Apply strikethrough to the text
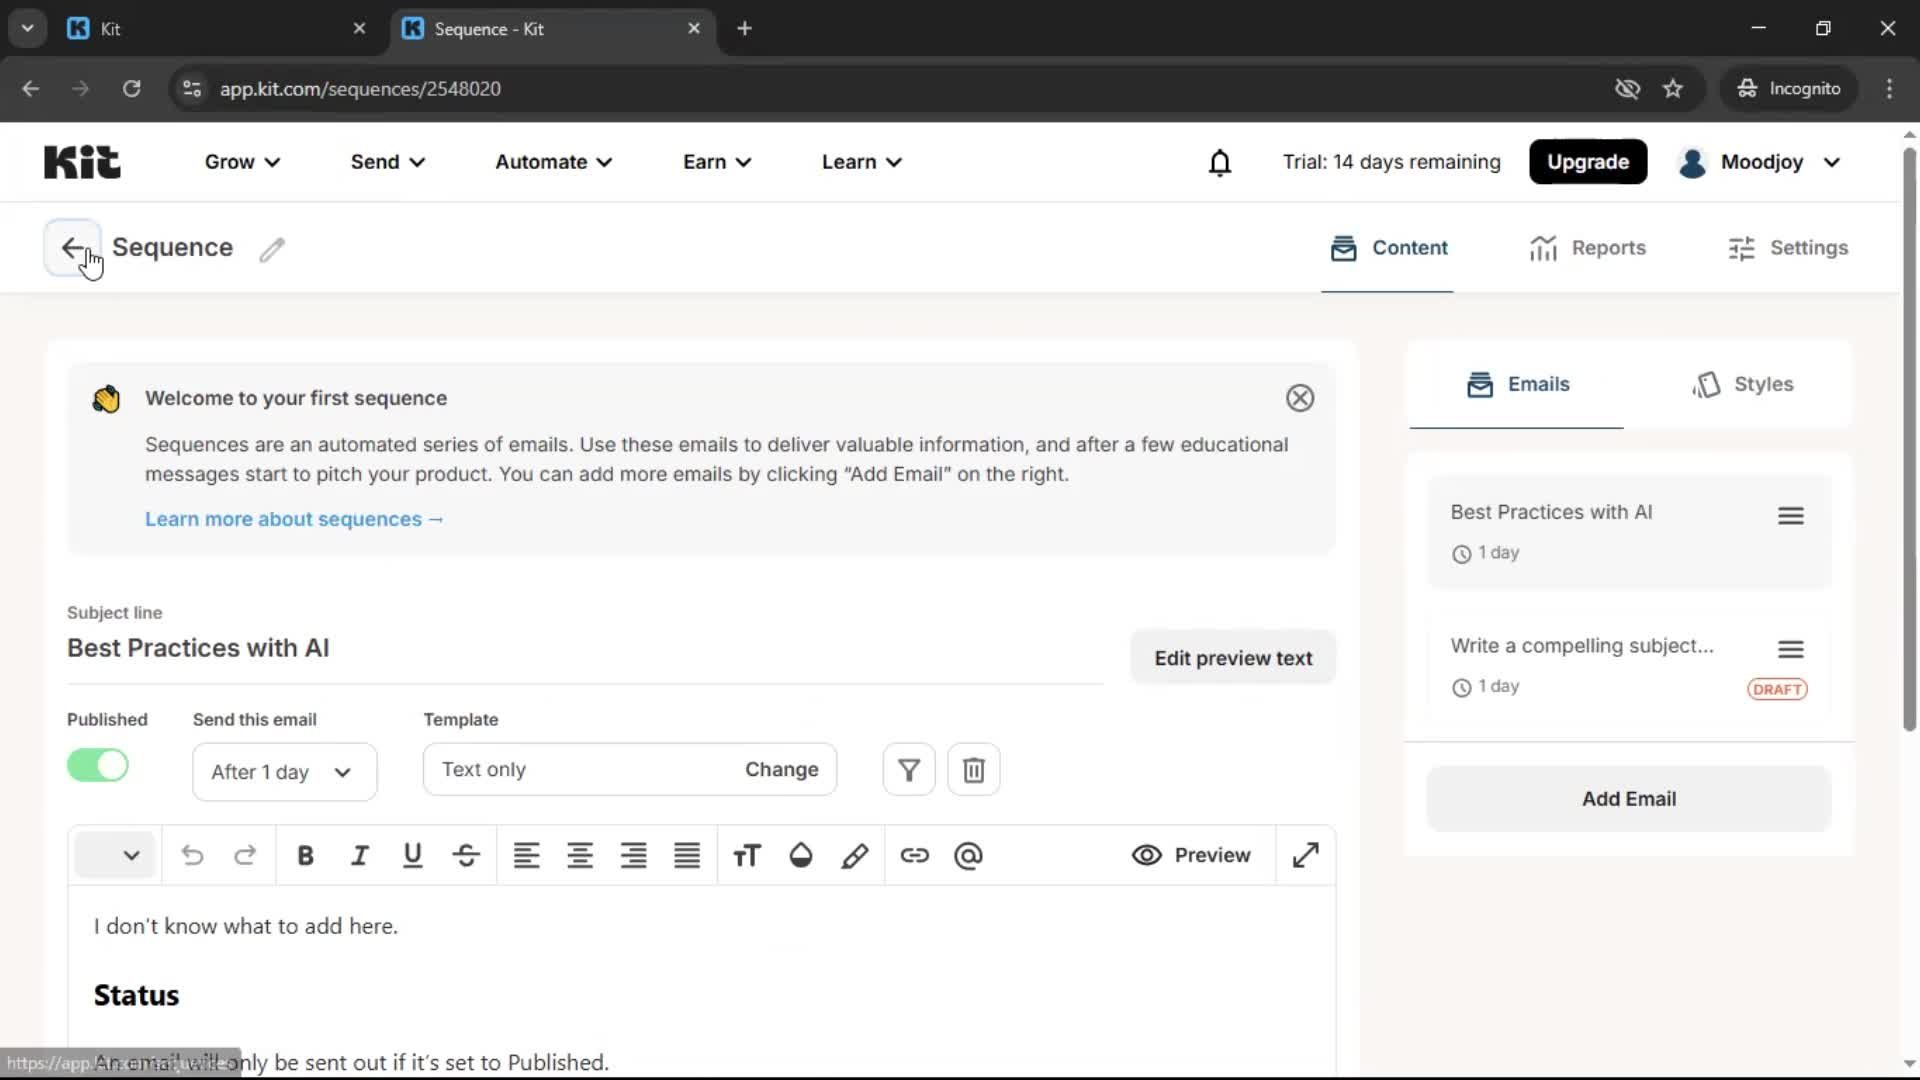1920x1080 pixels. pyautogui.click(x=466, y=855)
